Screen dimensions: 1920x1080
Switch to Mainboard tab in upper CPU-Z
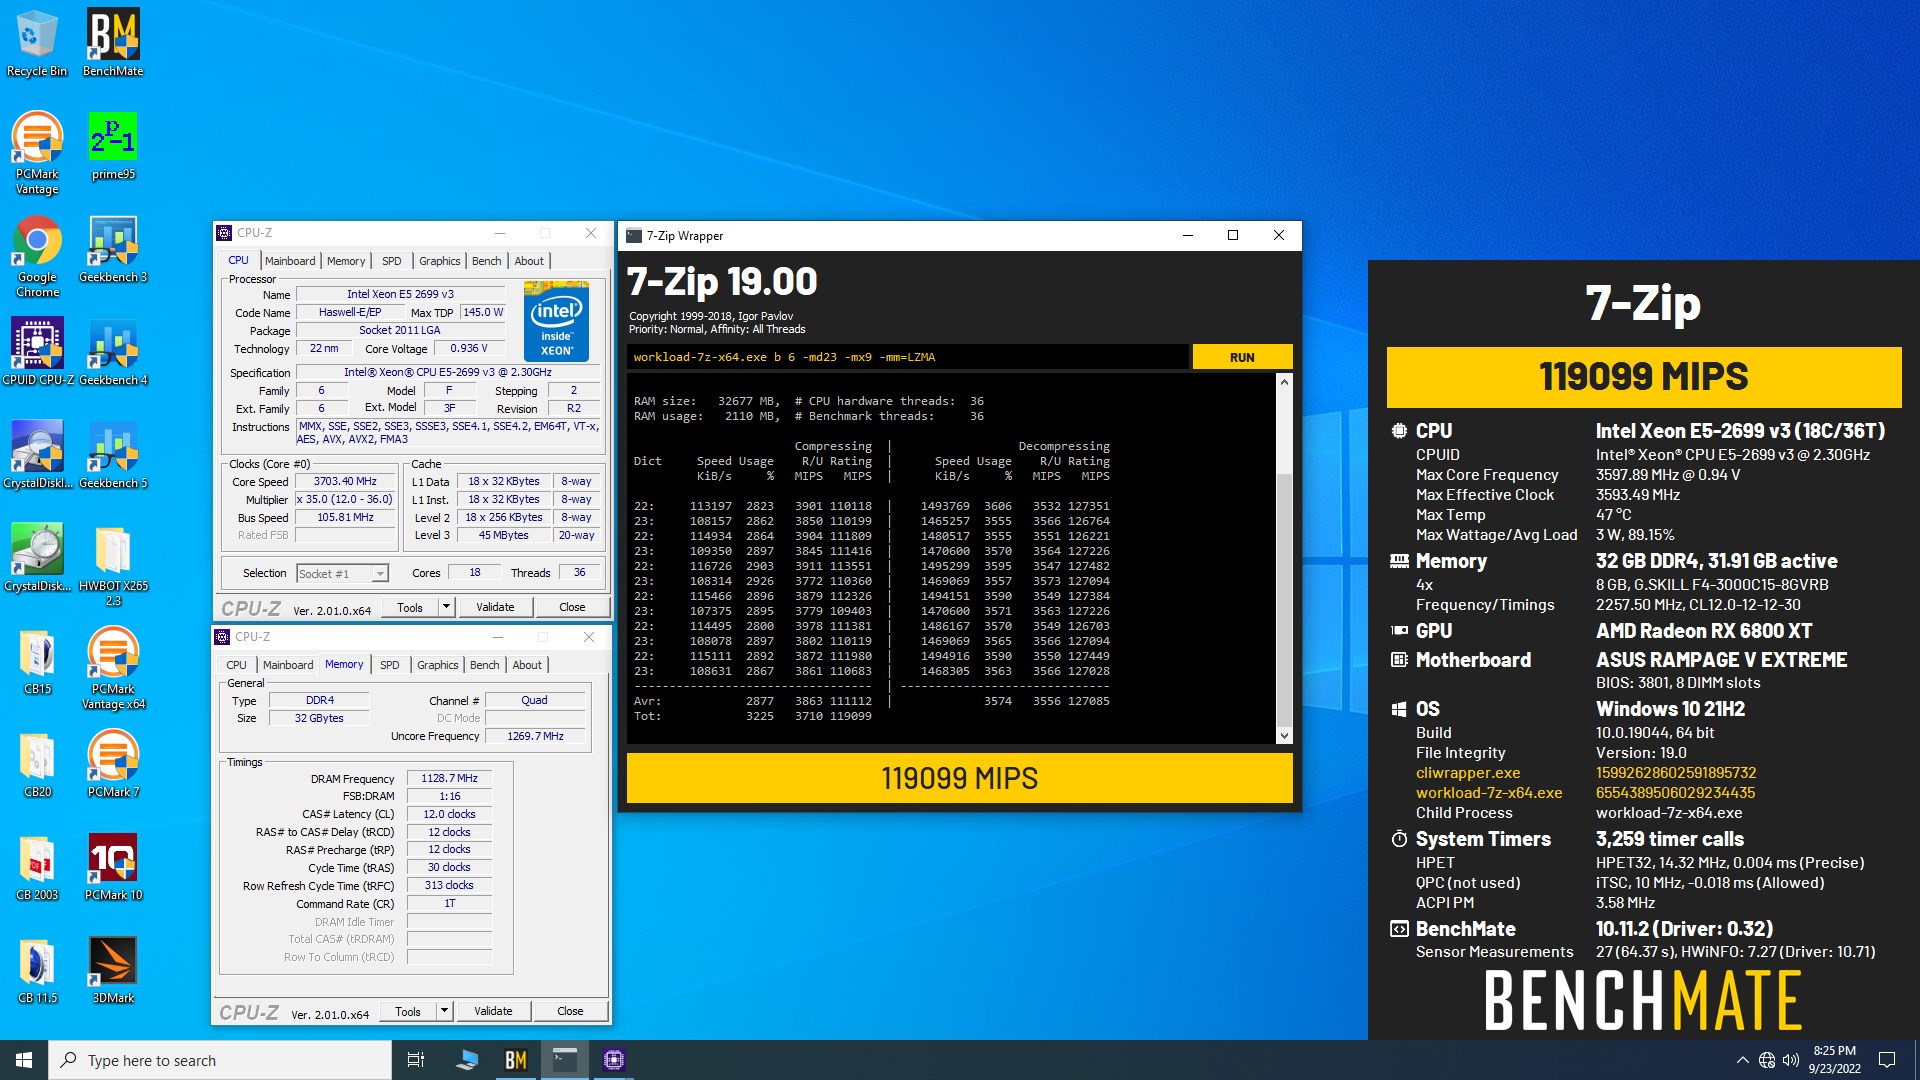tap(290, 261)
